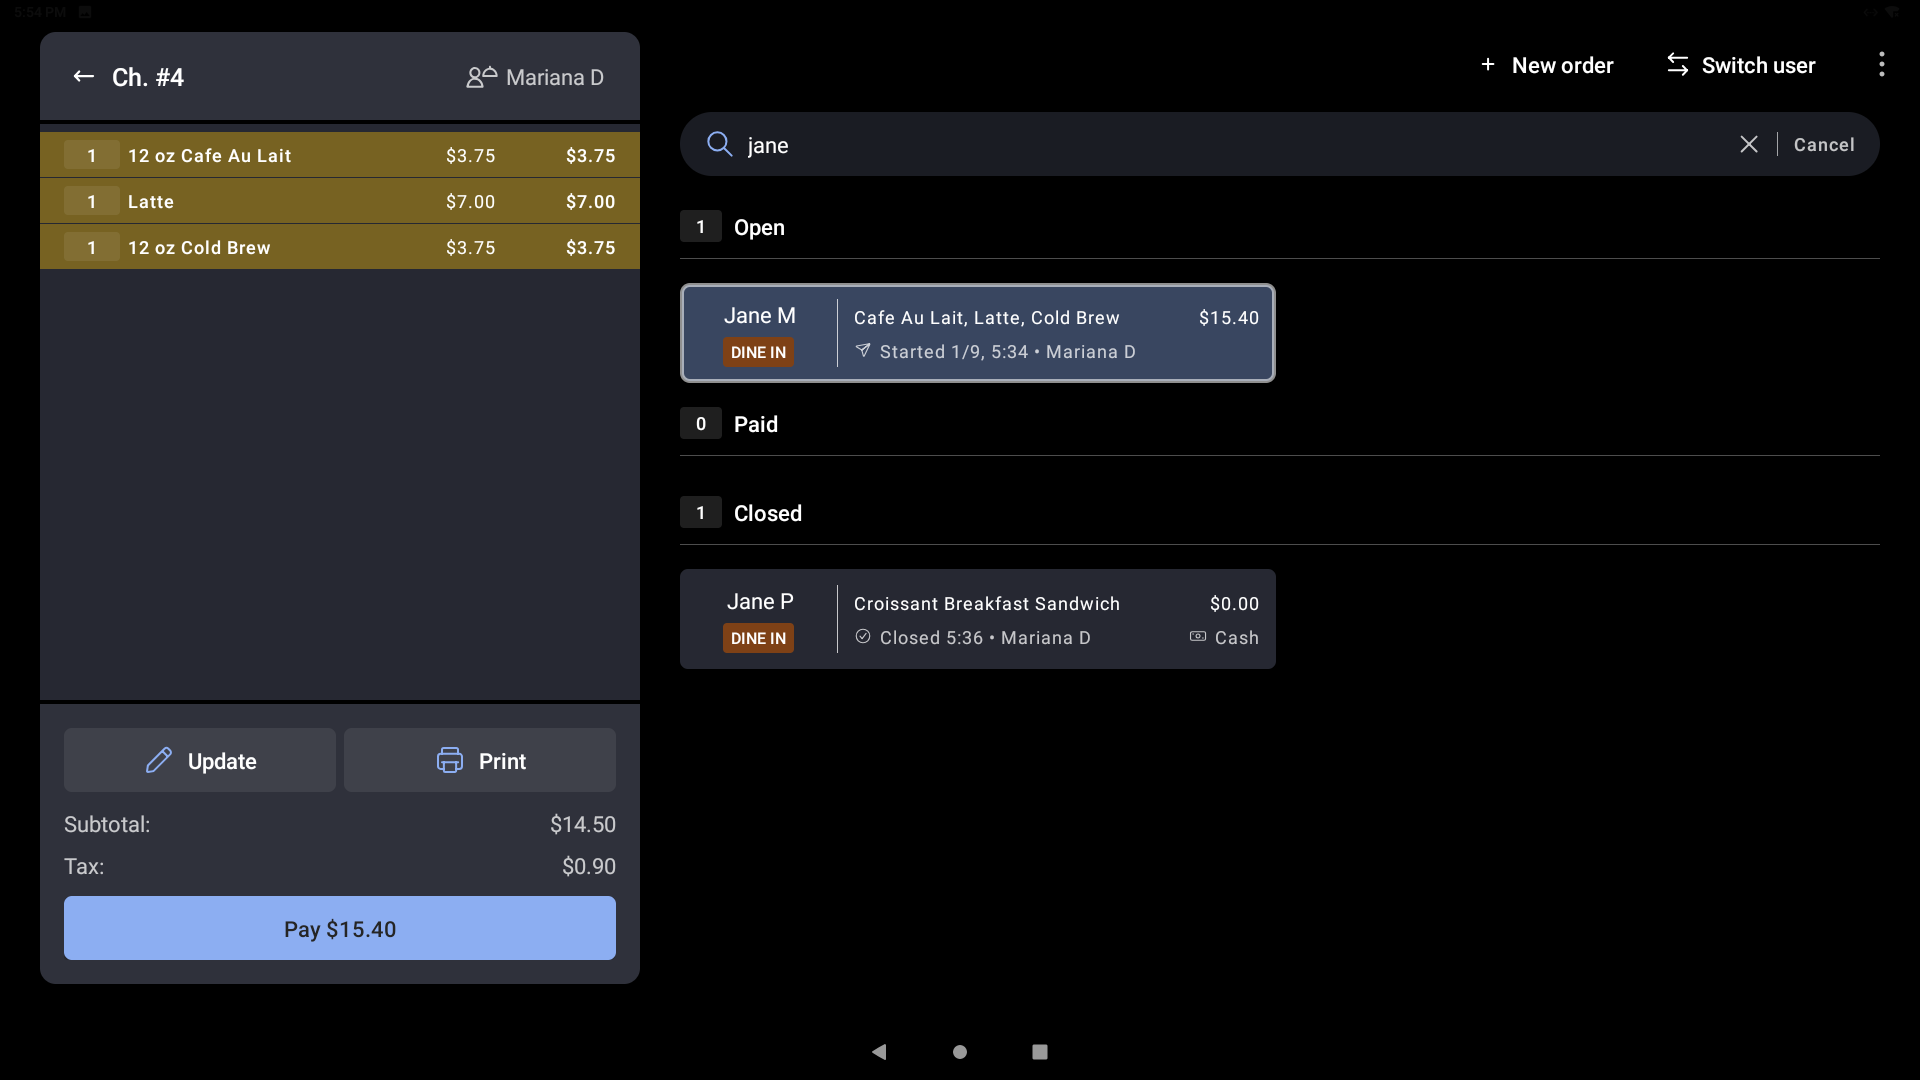Tap the back arrow beside Ch. #4
Viewport: 1920px width, 1080px height.
click(83, 76)
